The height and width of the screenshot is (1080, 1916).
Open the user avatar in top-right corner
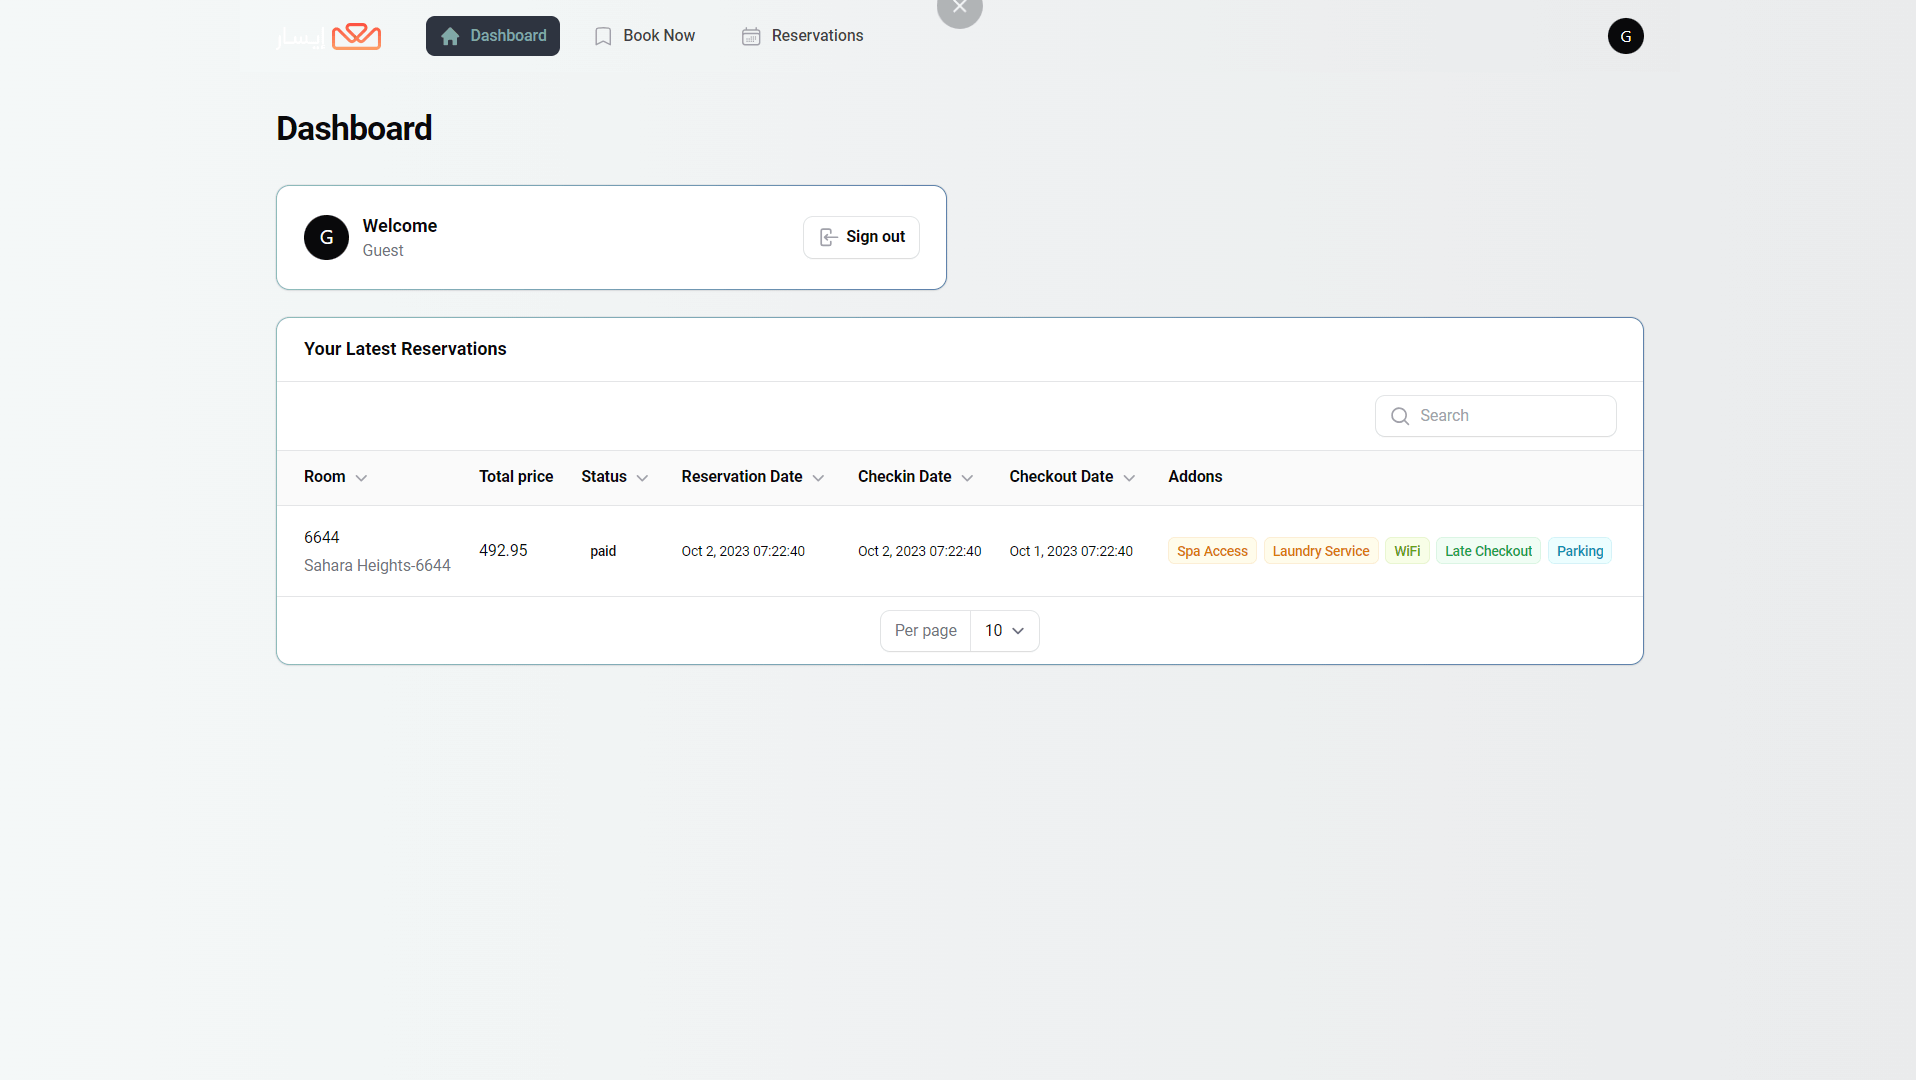(x=1625, y=37)
